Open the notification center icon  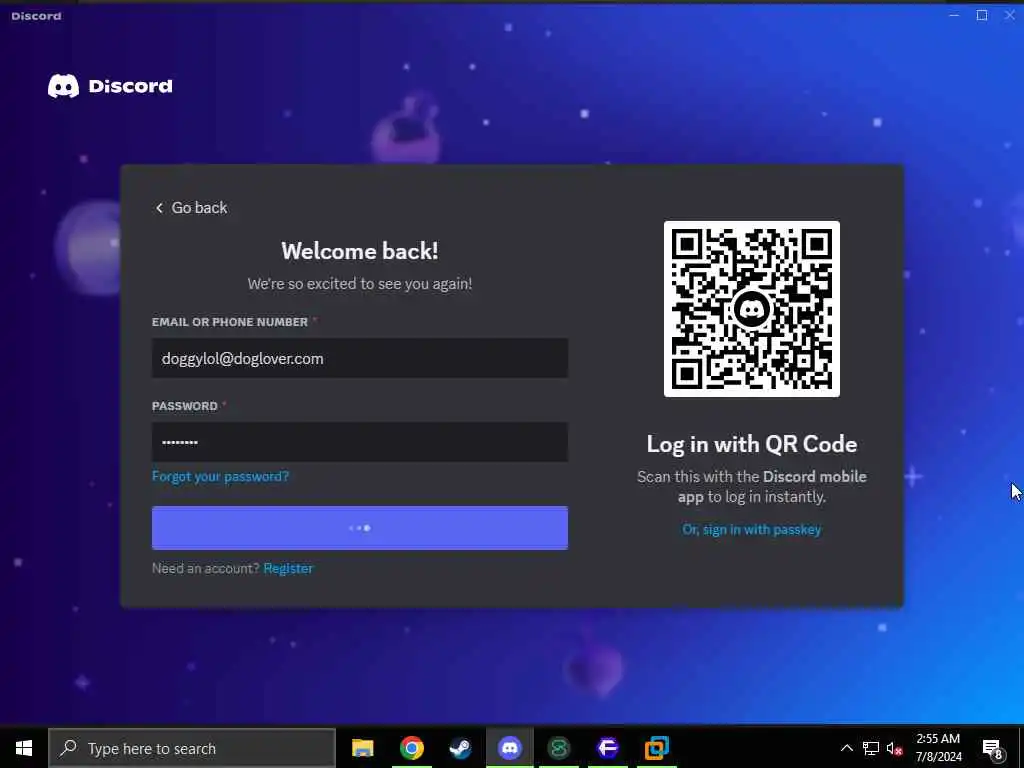click(x=992, y=748)
